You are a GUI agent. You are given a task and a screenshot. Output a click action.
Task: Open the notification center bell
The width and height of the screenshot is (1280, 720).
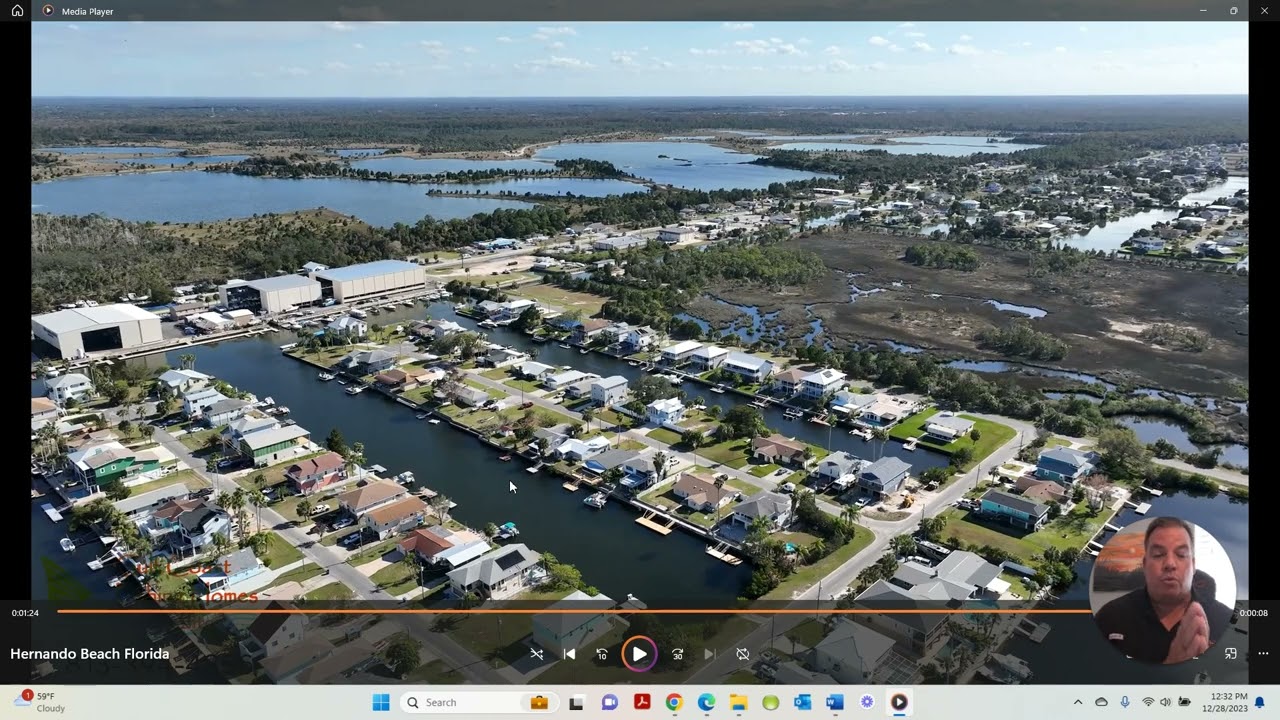[x=1260, y=702]
